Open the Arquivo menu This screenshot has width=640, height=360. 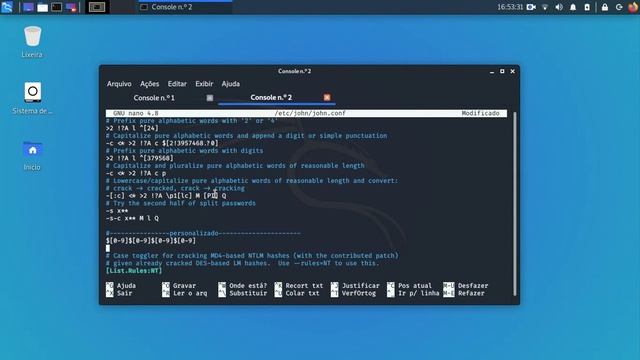tap(119, 84)
